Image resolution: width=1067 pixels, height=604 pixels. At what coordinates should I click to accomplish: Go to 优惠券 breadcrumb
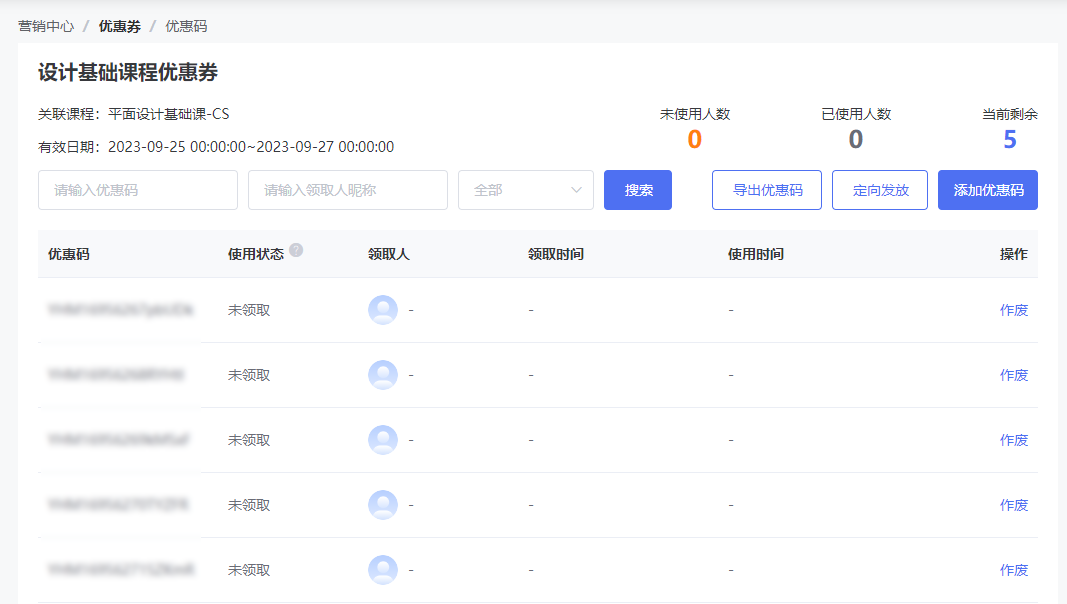pos(120,27)
